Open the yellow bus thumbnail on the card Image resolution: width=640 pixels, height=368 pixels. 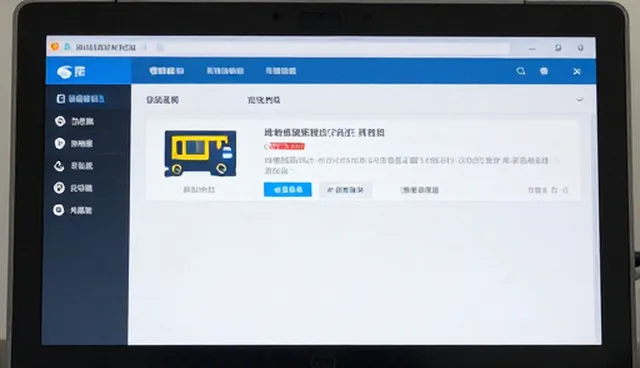200,153
